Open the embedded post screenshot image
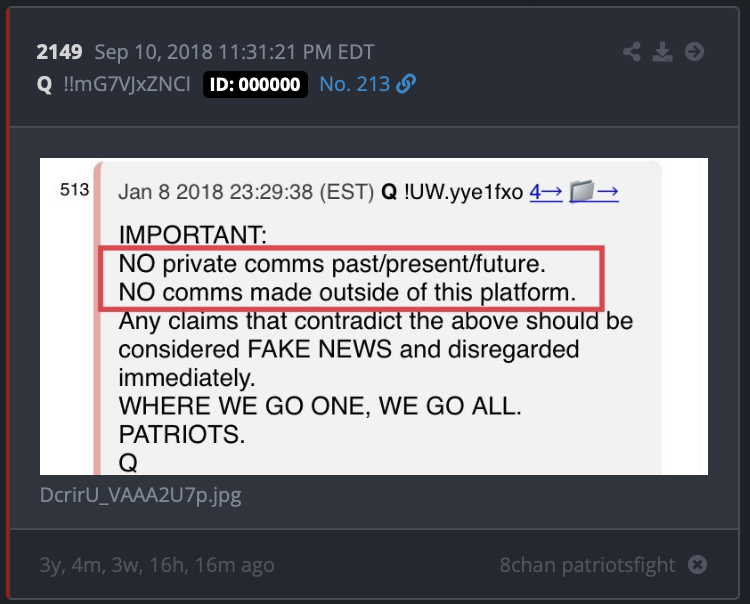 coord(374,316)
